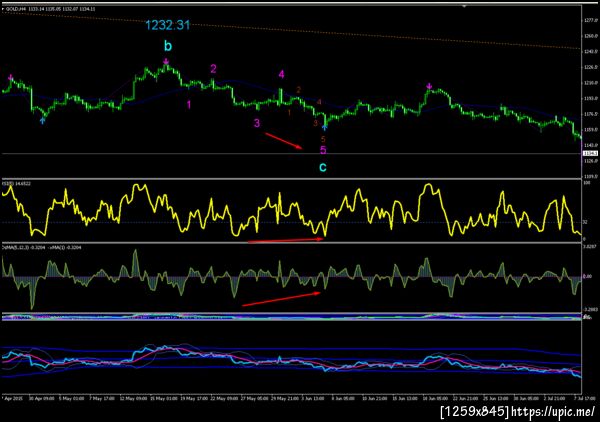The width and height of the screenshot is (600, 422).
Task: Select the magenta wave label 3
Action: pos(257,123)
